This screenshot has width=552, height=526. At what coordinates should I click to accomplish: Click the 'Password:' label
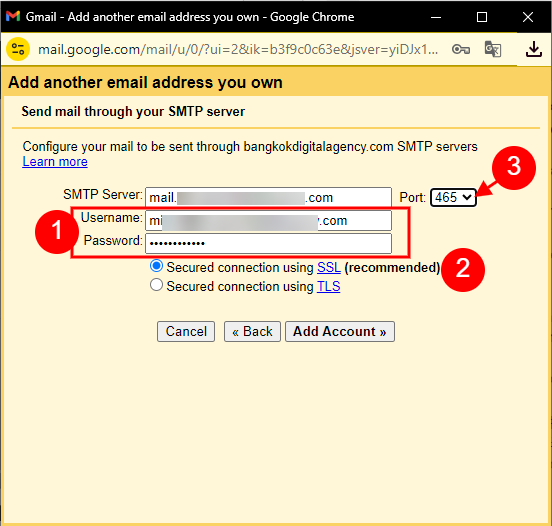click(113, 240)
